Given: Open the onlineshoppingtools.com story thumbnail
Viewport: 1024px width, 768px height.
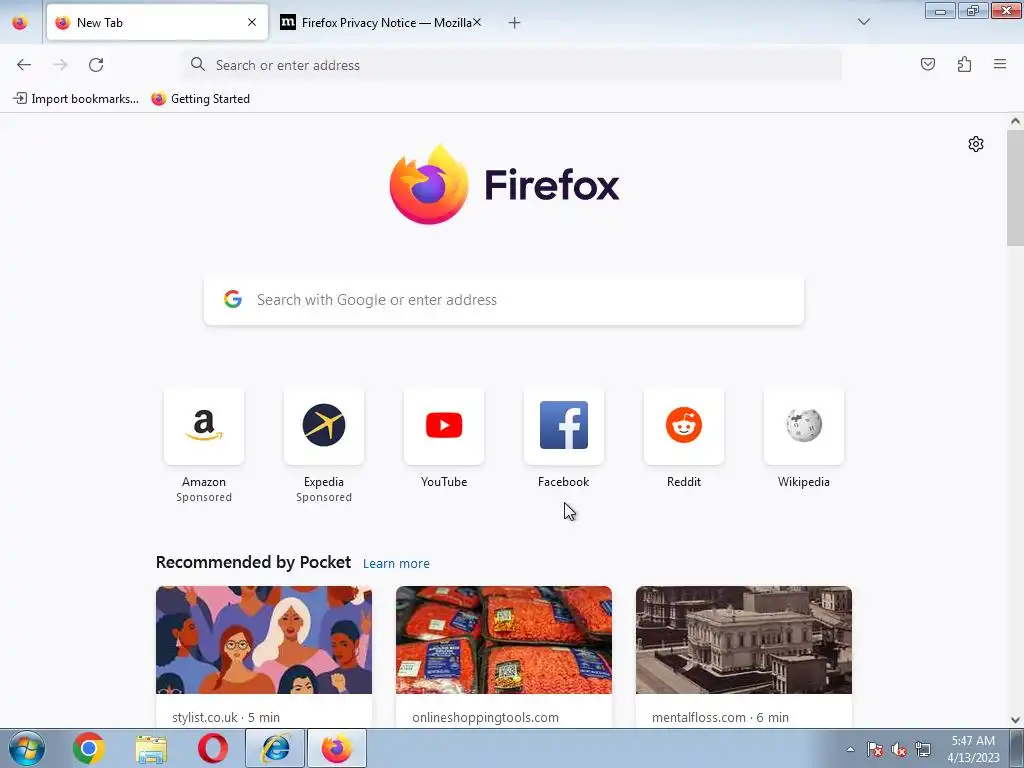Looking at the screenshot, I should (504, 640).
